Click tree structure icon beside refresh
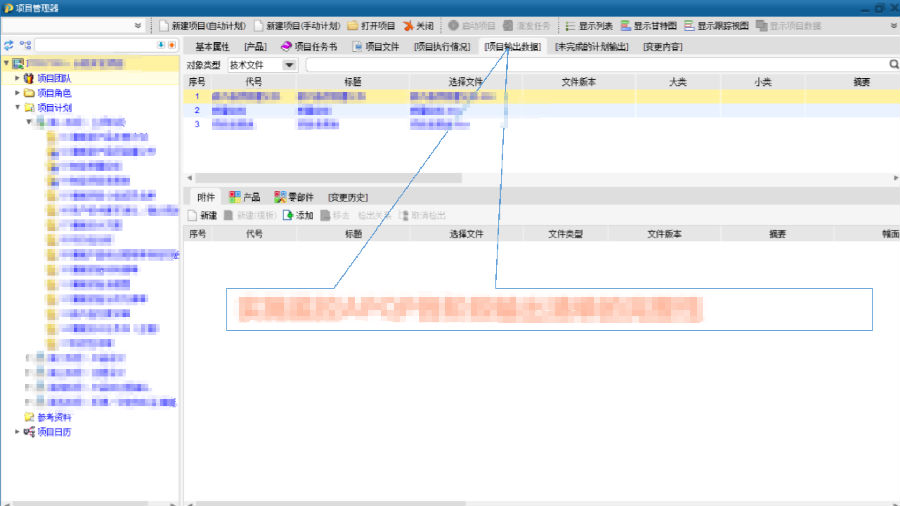The image size is (900, 506). [x=25, y=45]
